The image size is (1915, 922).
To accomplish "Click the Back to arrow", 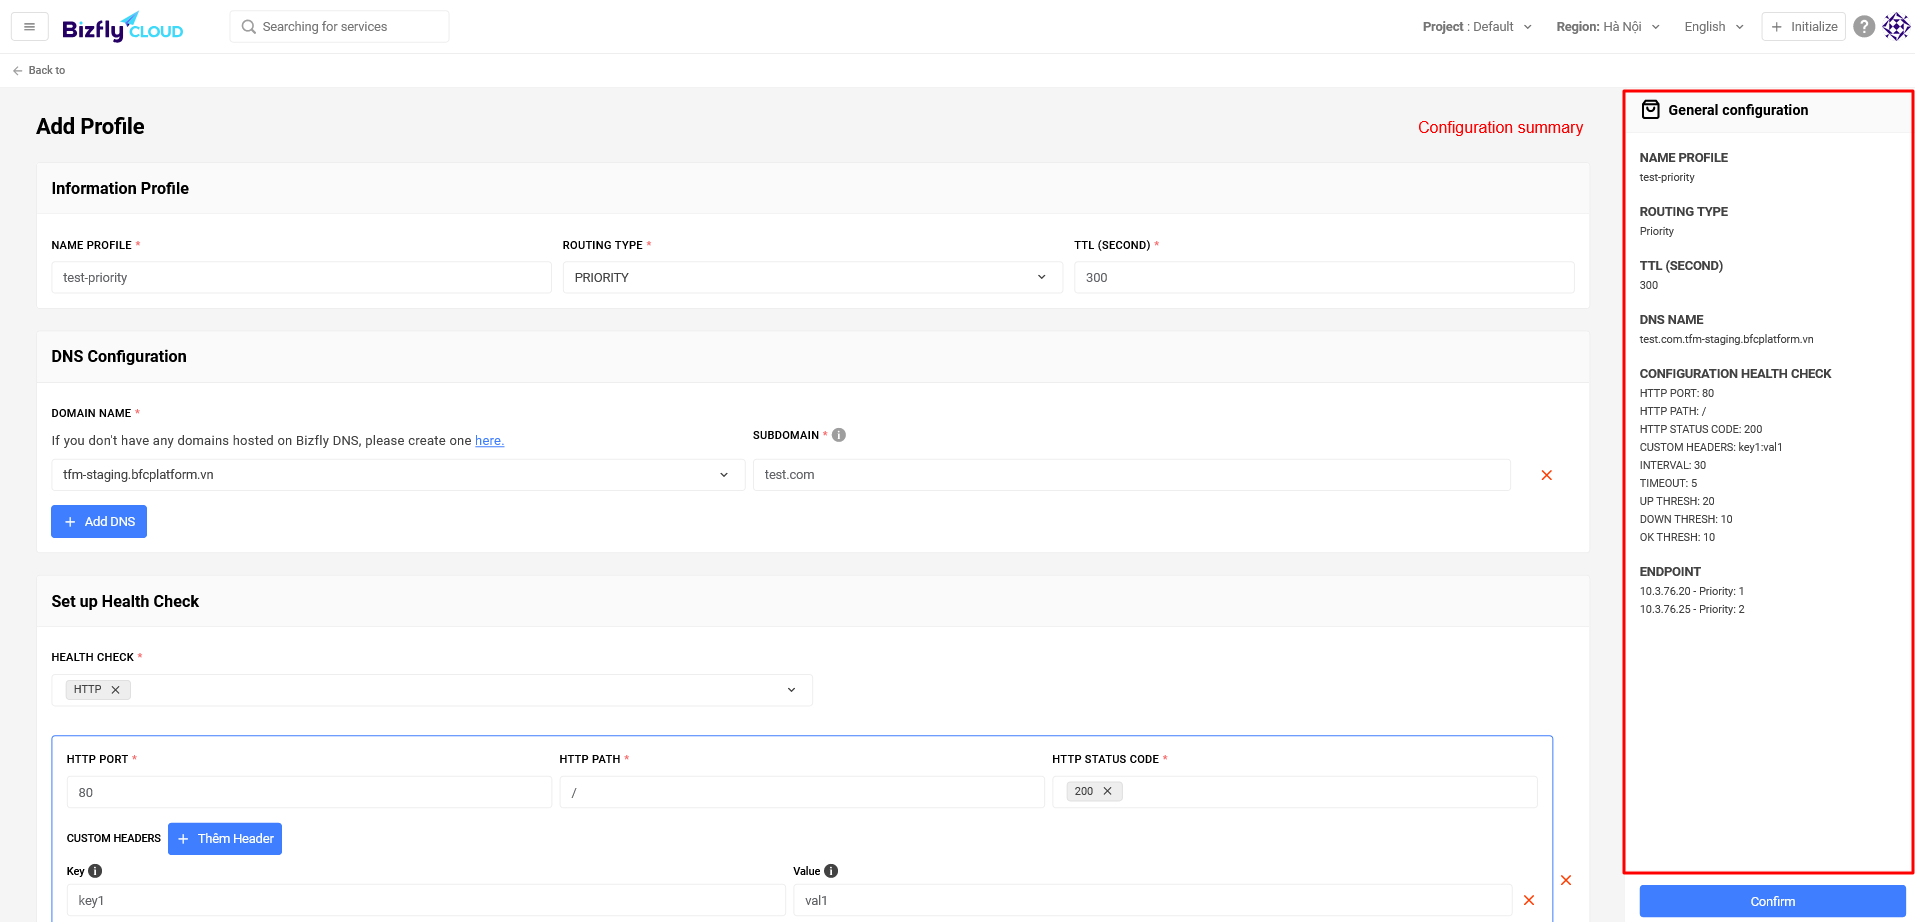I will [x=17, y=71].
